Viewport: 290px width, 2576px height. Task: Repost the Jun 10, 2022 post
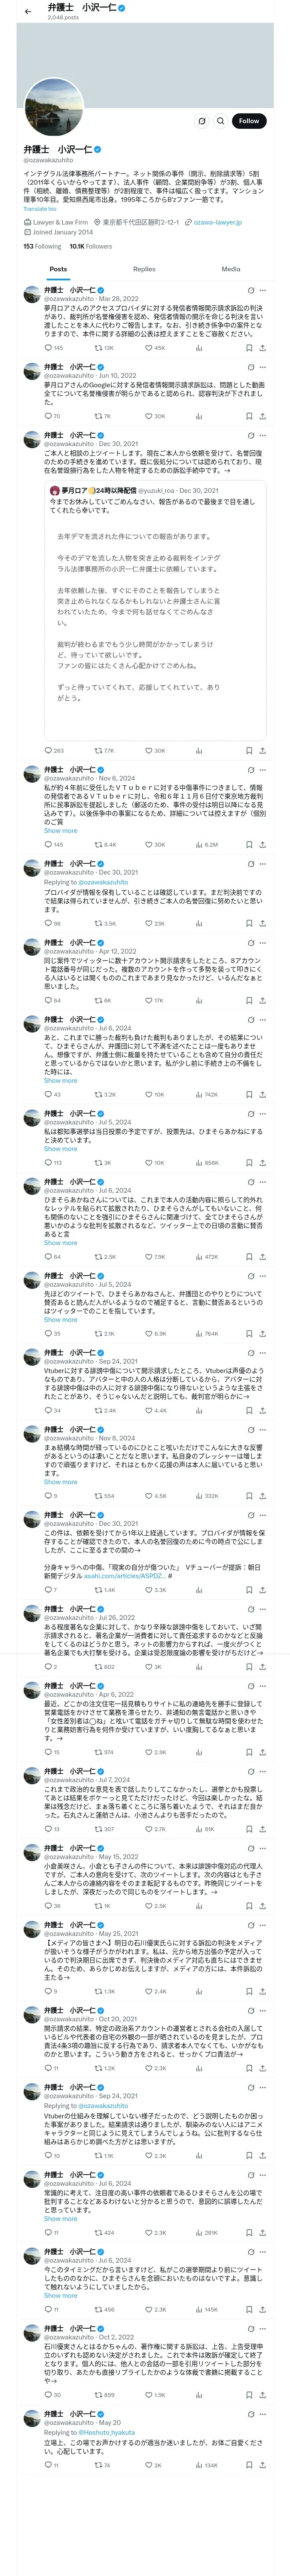pyautogui.click(x=103, y=416)
